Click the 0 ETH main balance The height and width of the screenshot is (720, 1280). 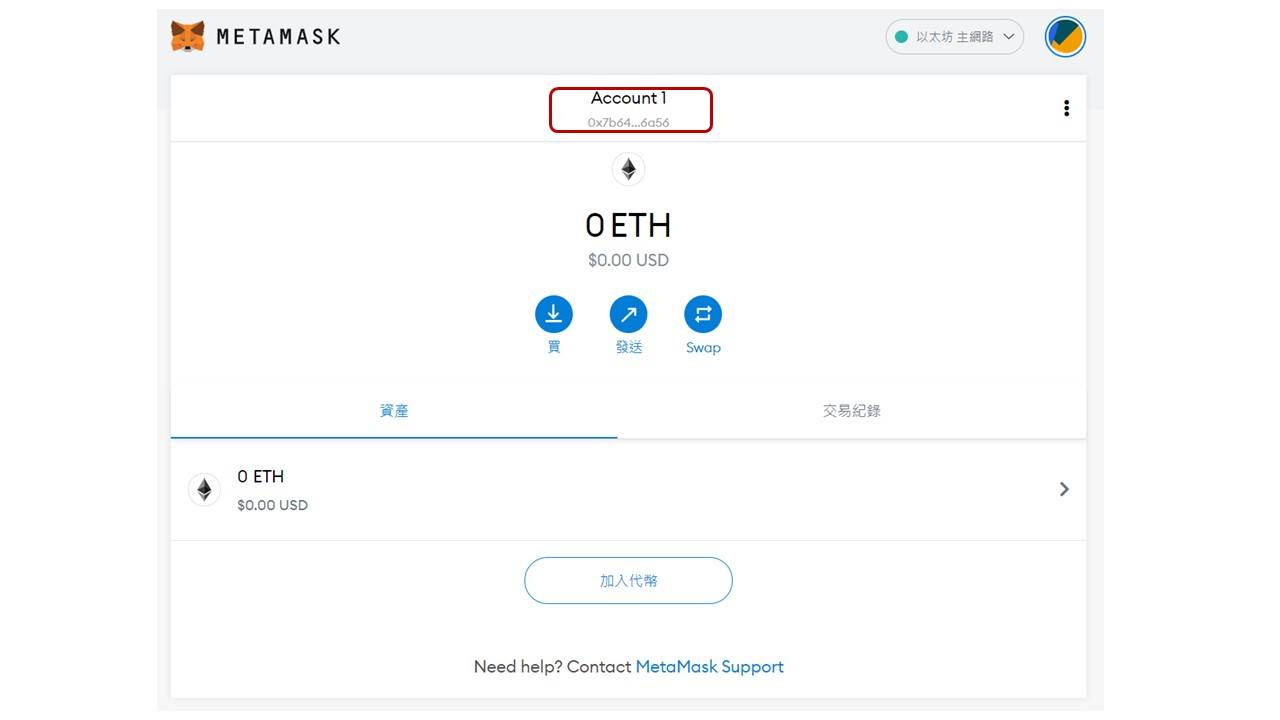(x=628, y=226)
